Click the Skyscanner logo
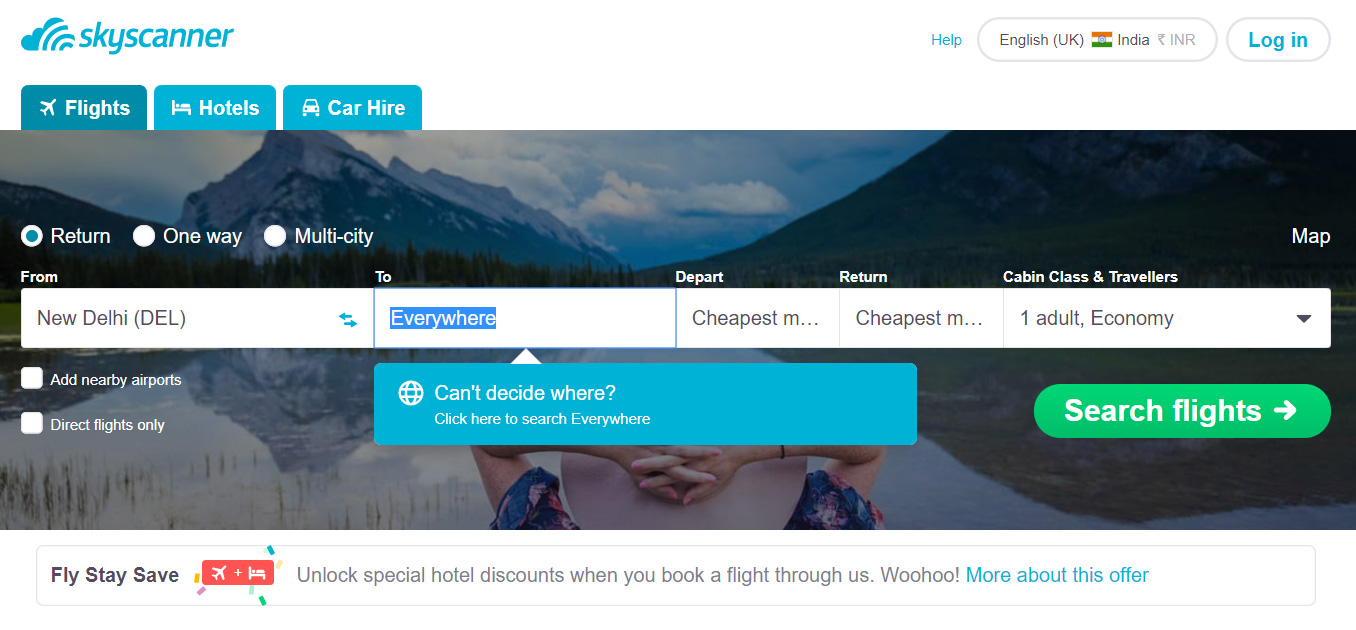 127,37
